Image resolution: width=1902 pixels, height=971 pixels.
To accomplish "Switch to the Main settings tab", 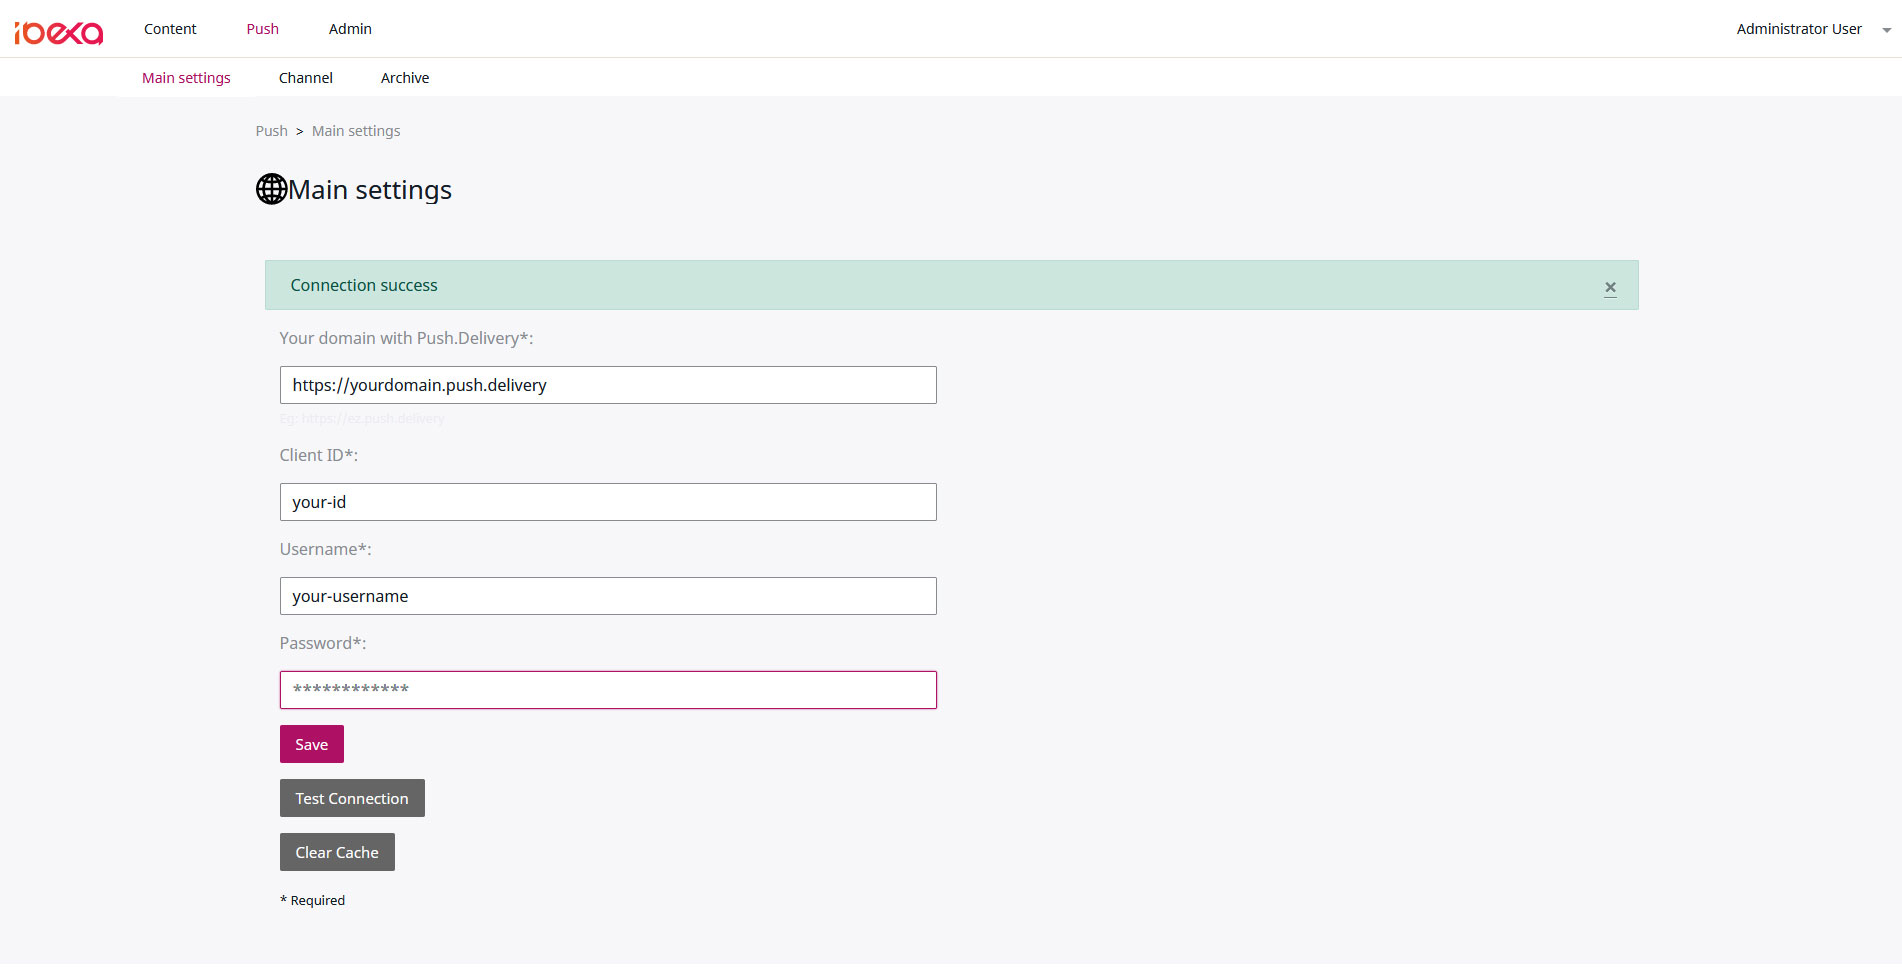I will tap(186, 78).
